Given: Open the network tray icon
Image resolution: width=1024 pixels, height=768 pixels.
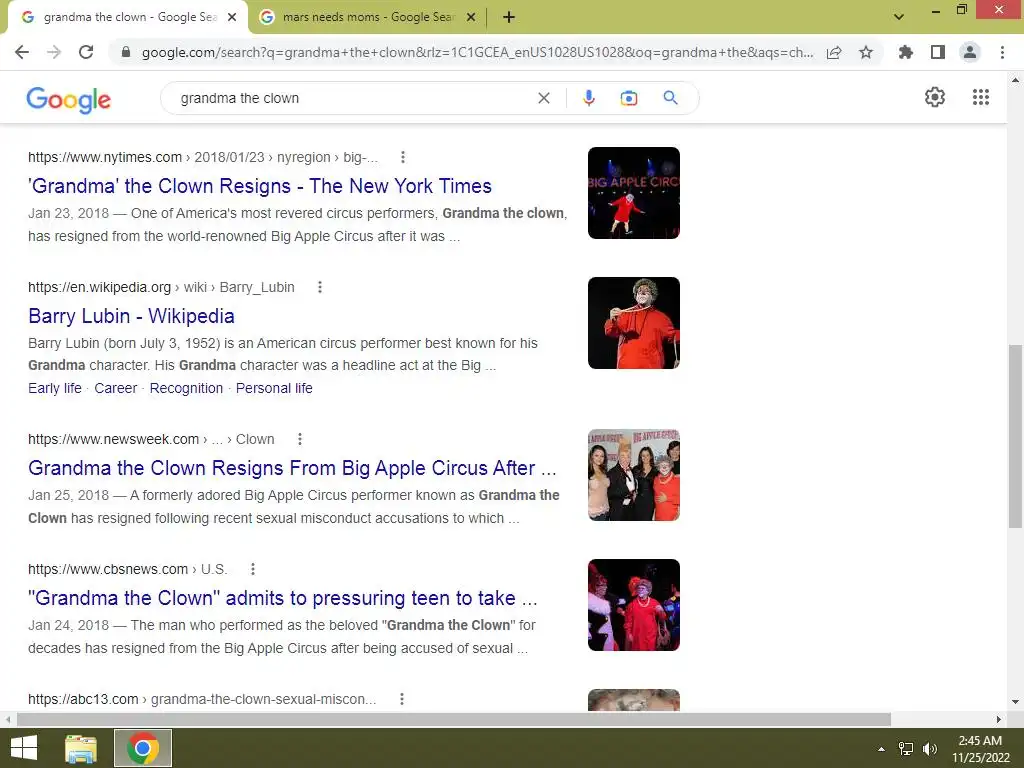Looking at the screenshot, I should coord(906,749).
